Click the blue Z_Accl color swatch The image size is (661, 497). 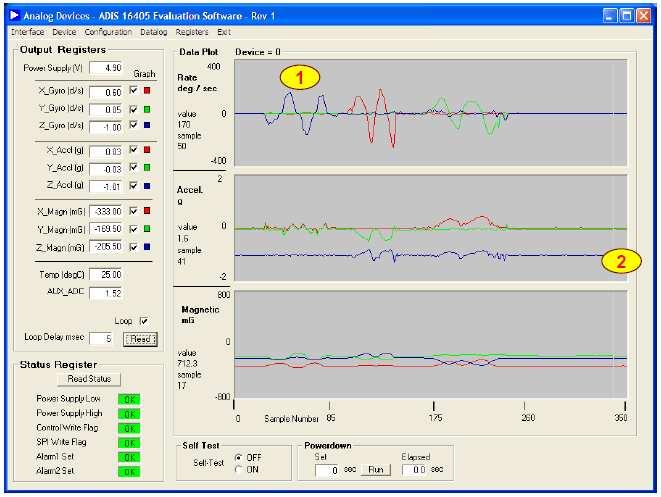147,185
